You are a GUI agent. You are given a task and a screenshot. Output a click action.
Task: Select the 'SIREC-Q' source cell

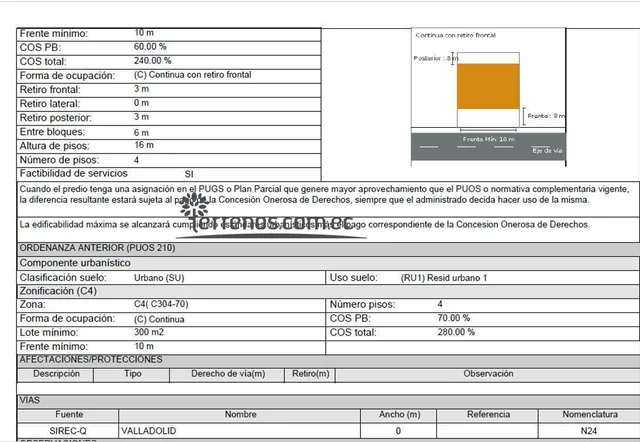pyautogui.click(x=68, y=431)
